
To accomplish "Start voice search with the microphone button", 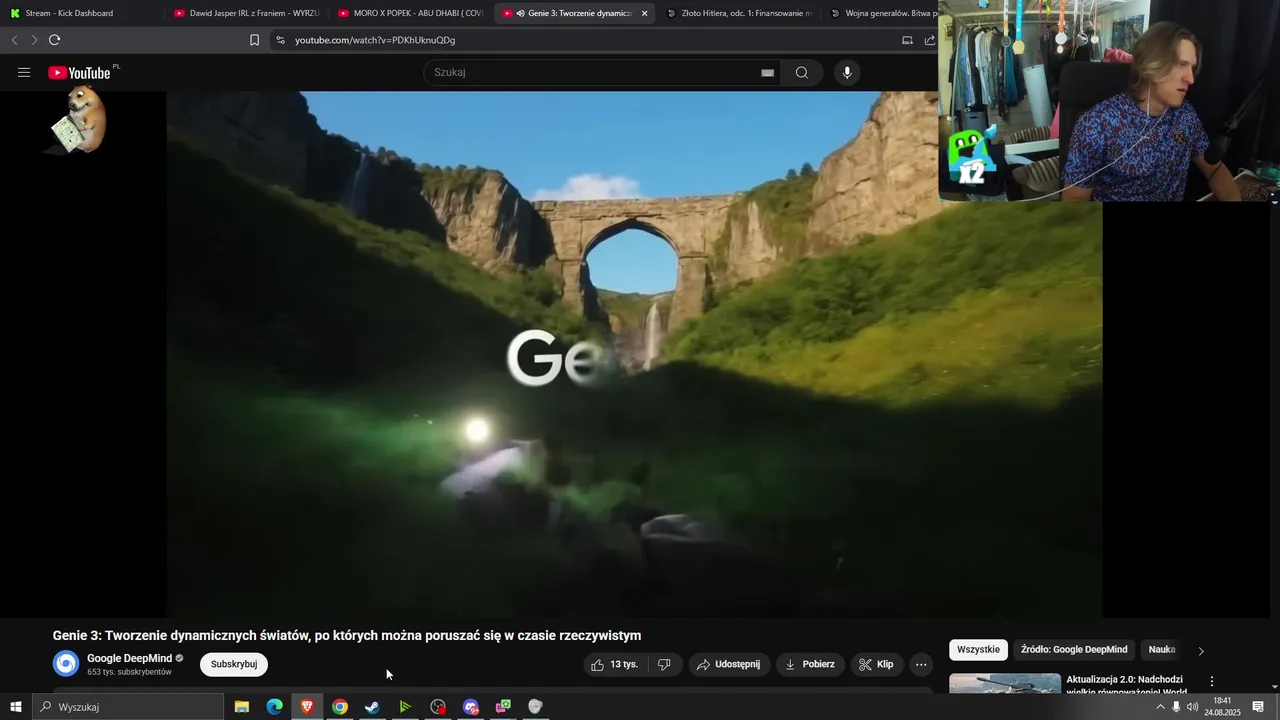I will [x=847, y=72].
